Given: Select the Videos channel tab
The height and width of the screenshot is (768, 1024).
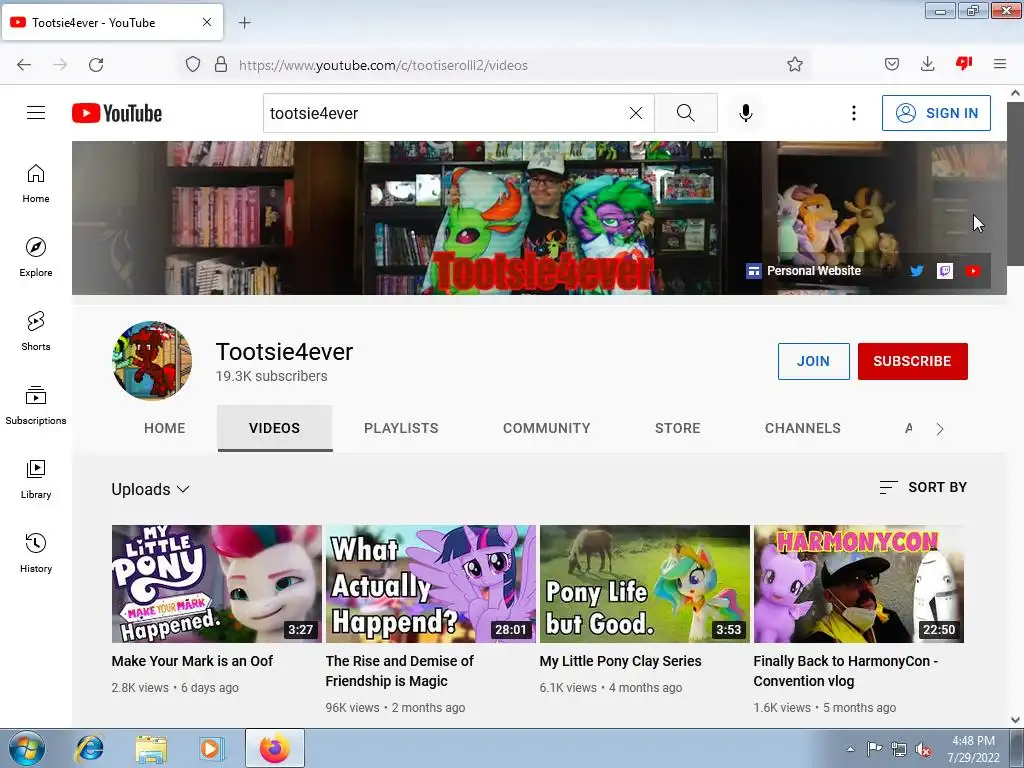Looking at the screenshot, I should pyautogui.click(x=274, y=428).
